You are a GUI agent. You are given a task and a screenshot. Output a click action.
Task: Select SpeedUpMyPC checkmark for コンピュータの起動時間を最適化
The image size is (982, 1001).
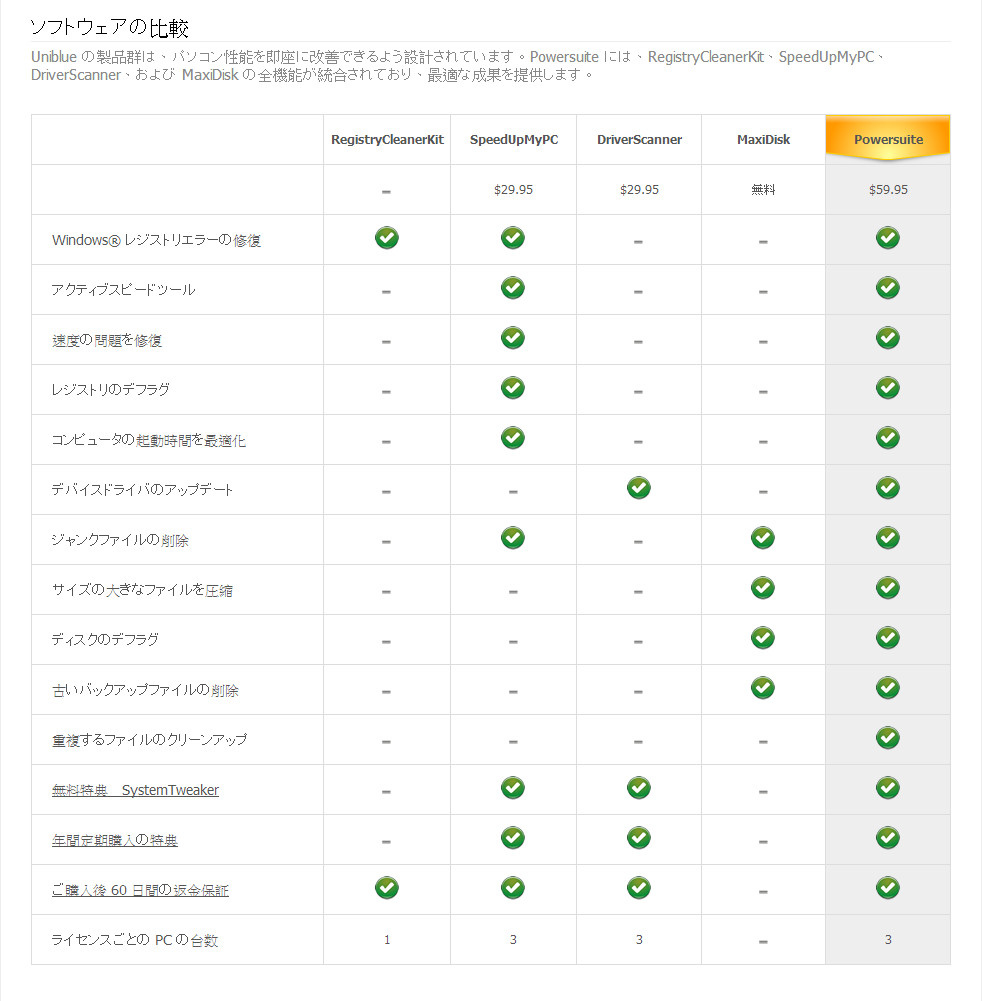[x=513, y=438]
